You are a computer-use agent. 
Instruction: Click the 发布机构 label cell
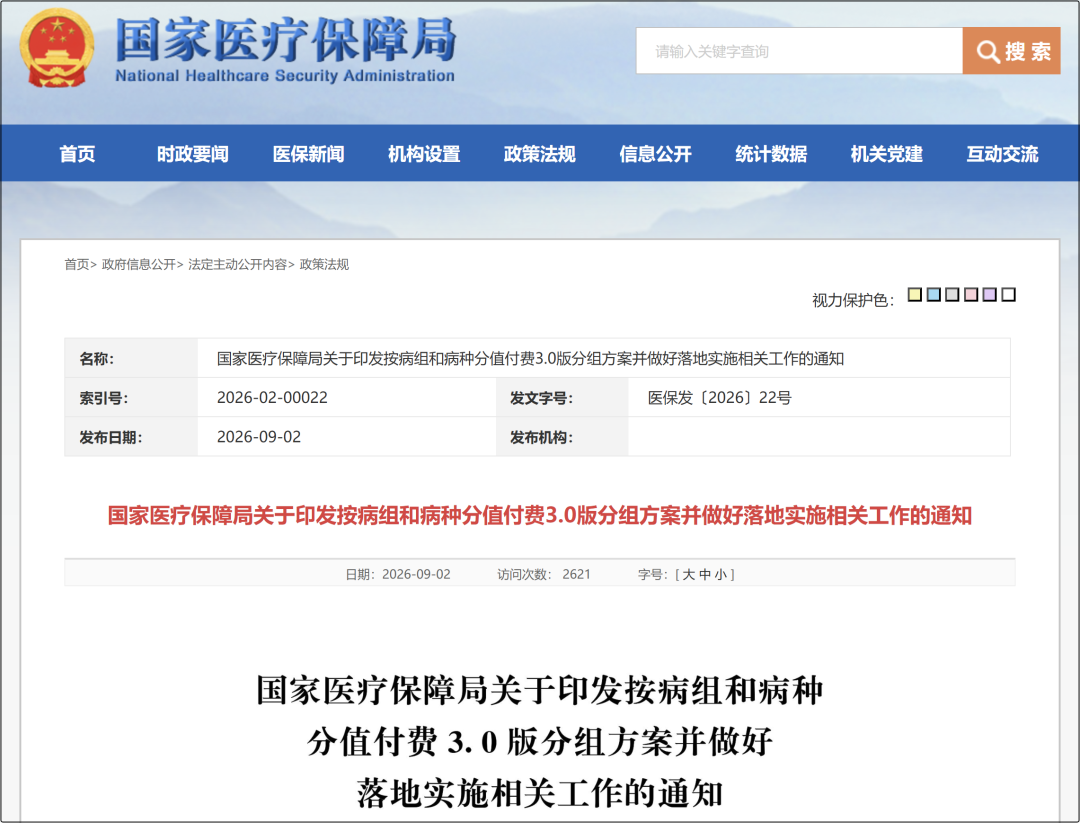[x=562, y=437]
